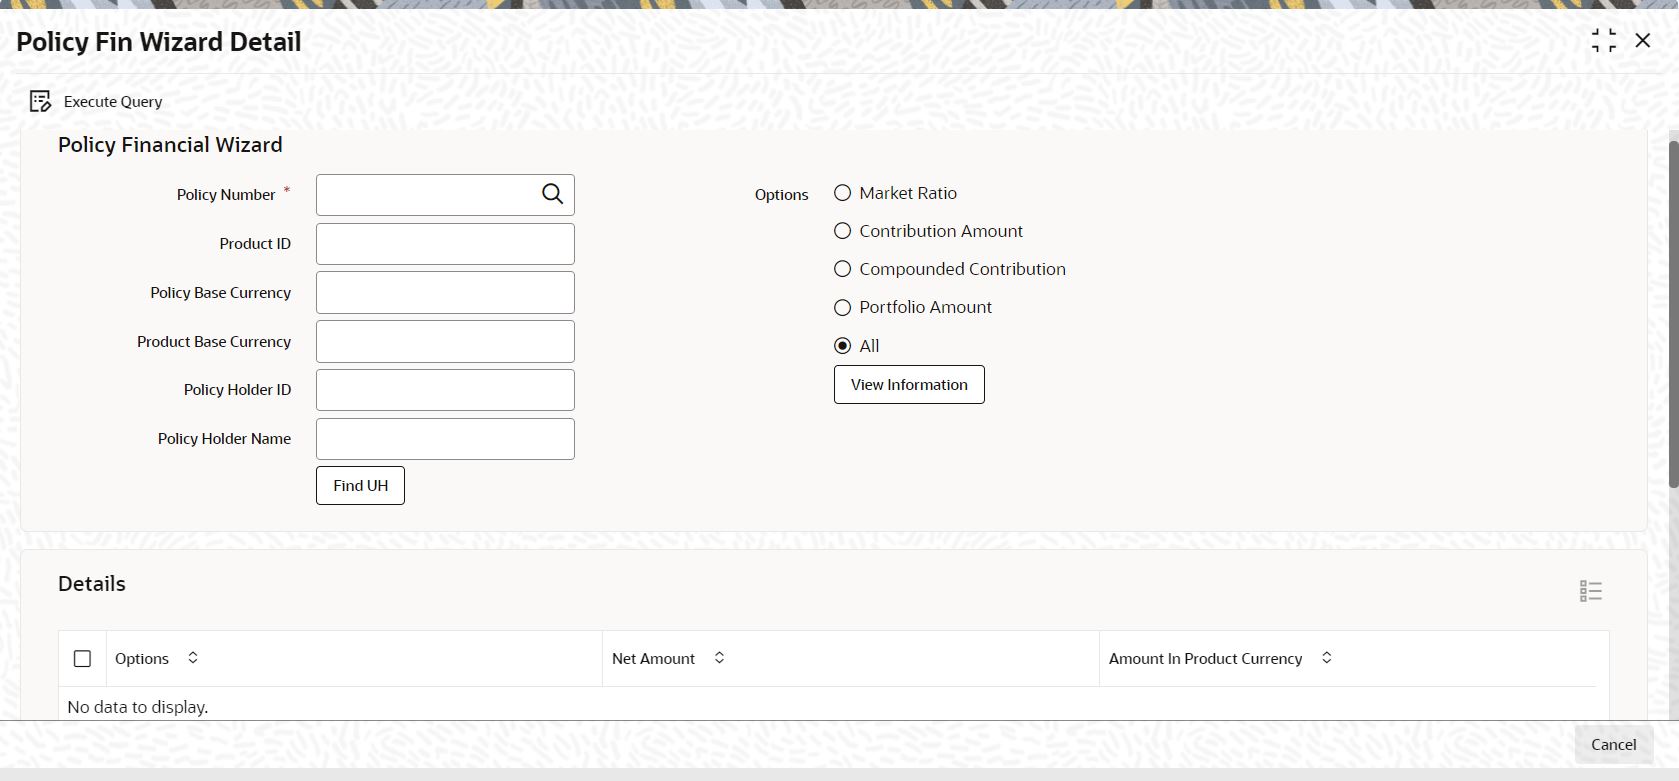Screen dimensions: 1679x781
Task: Click the Policy Financial Wizard heading
Action: 170,145
